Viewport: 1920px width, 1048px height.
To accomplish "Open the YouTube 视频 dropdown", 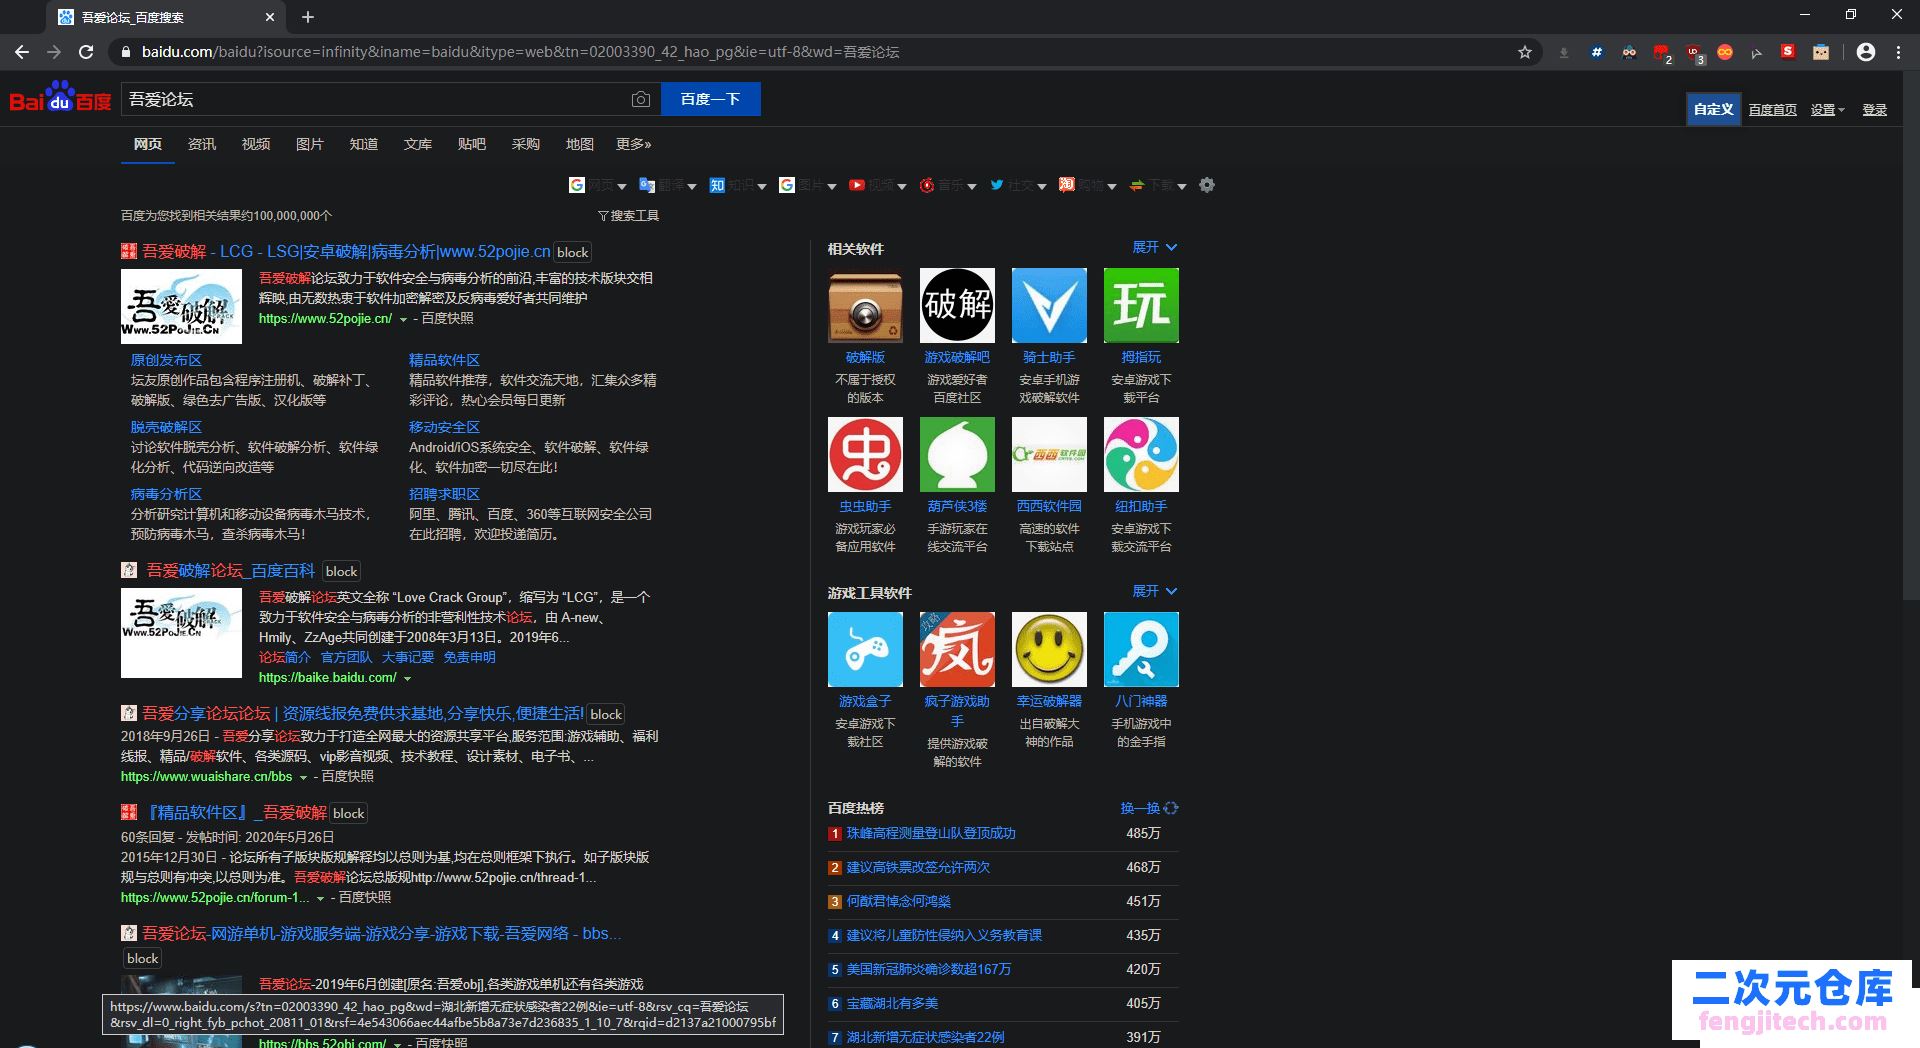I will 878,185.
